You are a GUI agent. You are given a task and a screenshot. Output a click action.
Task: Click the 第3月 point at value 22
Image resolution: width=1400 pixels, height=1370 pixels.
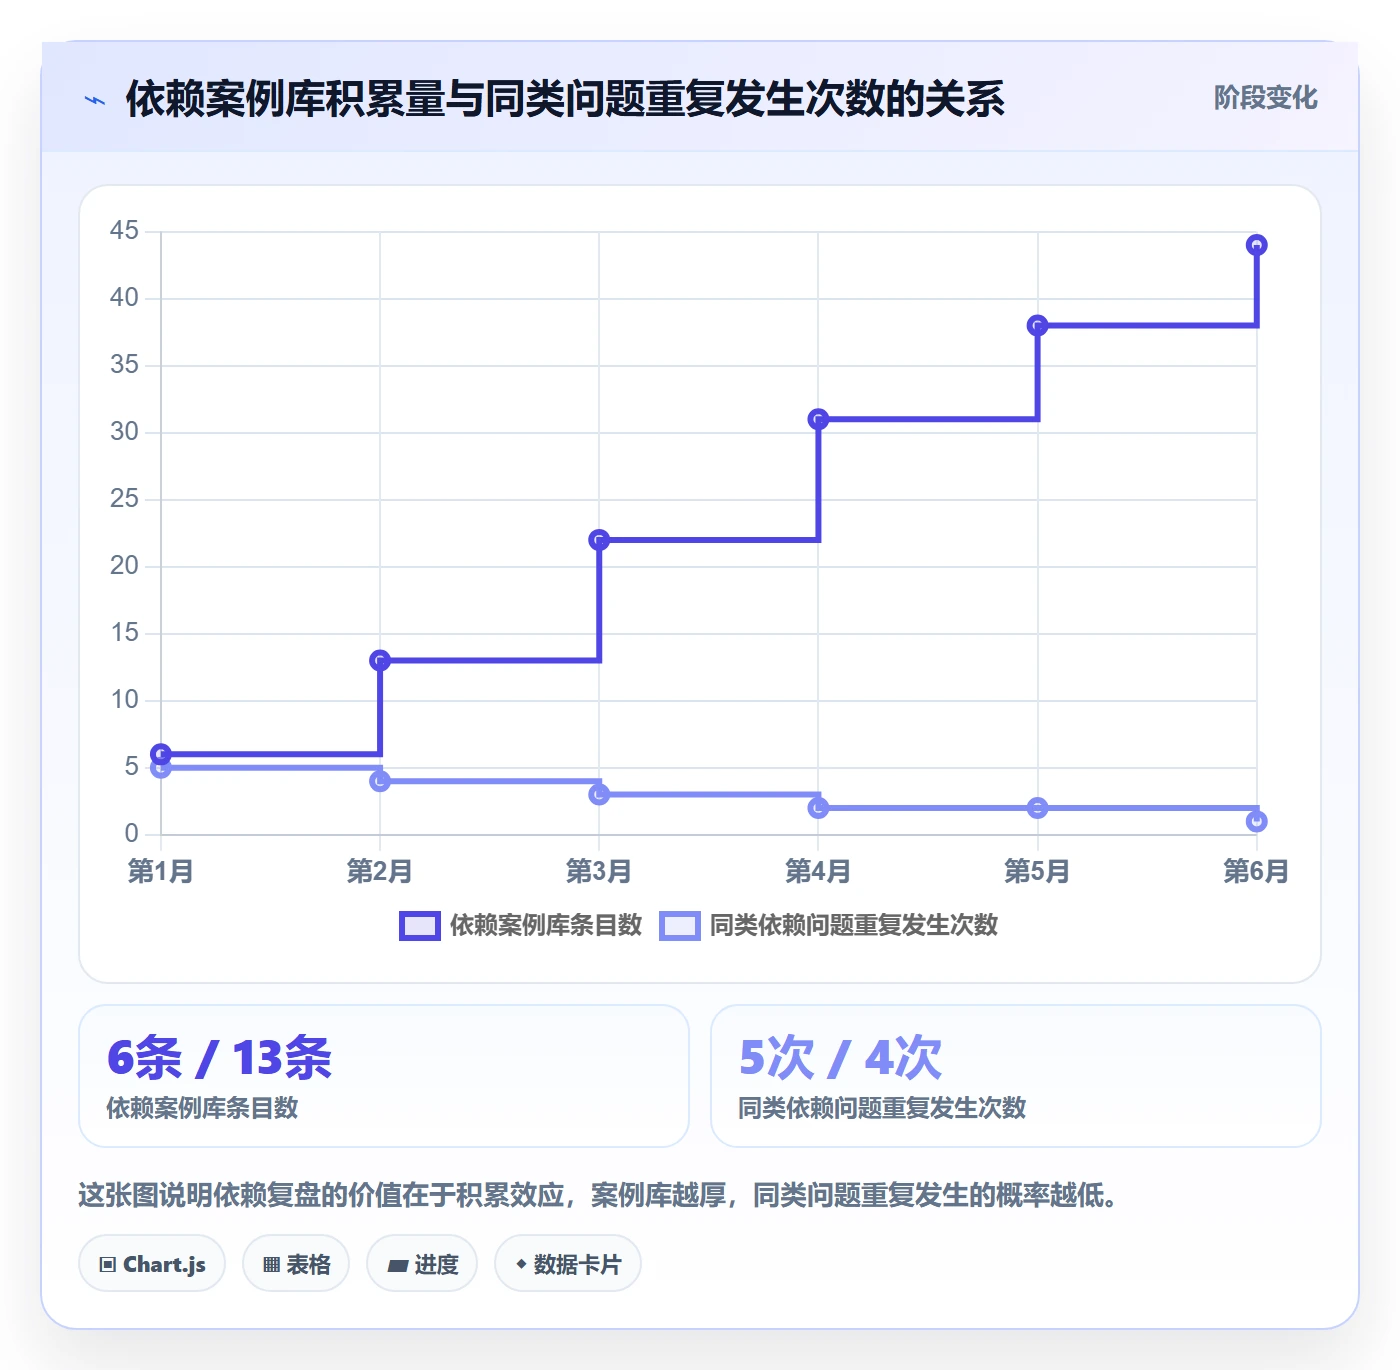pyautogui.click(x=599, y=540)
